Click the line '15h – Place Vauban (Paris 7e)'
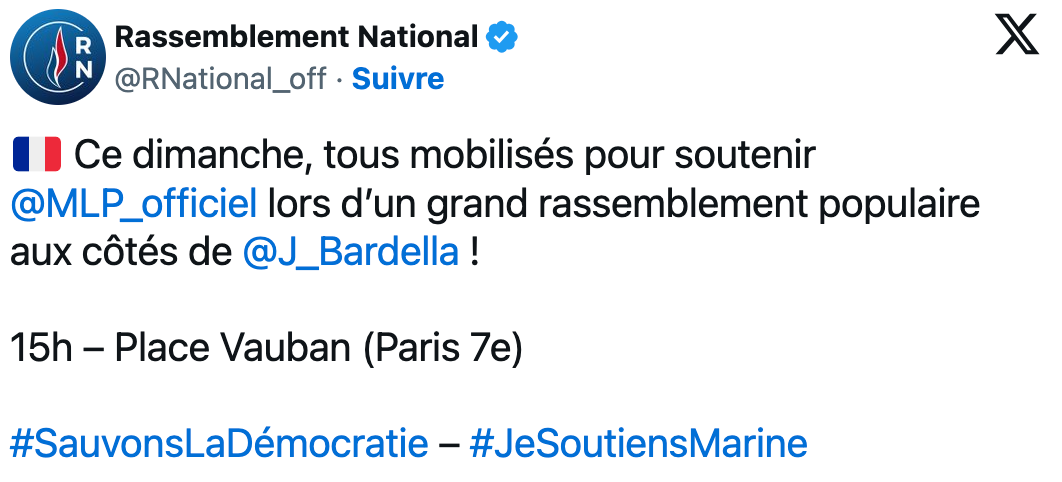The image size is (1062, 482). pyautogui.click(x=266, y=349)
